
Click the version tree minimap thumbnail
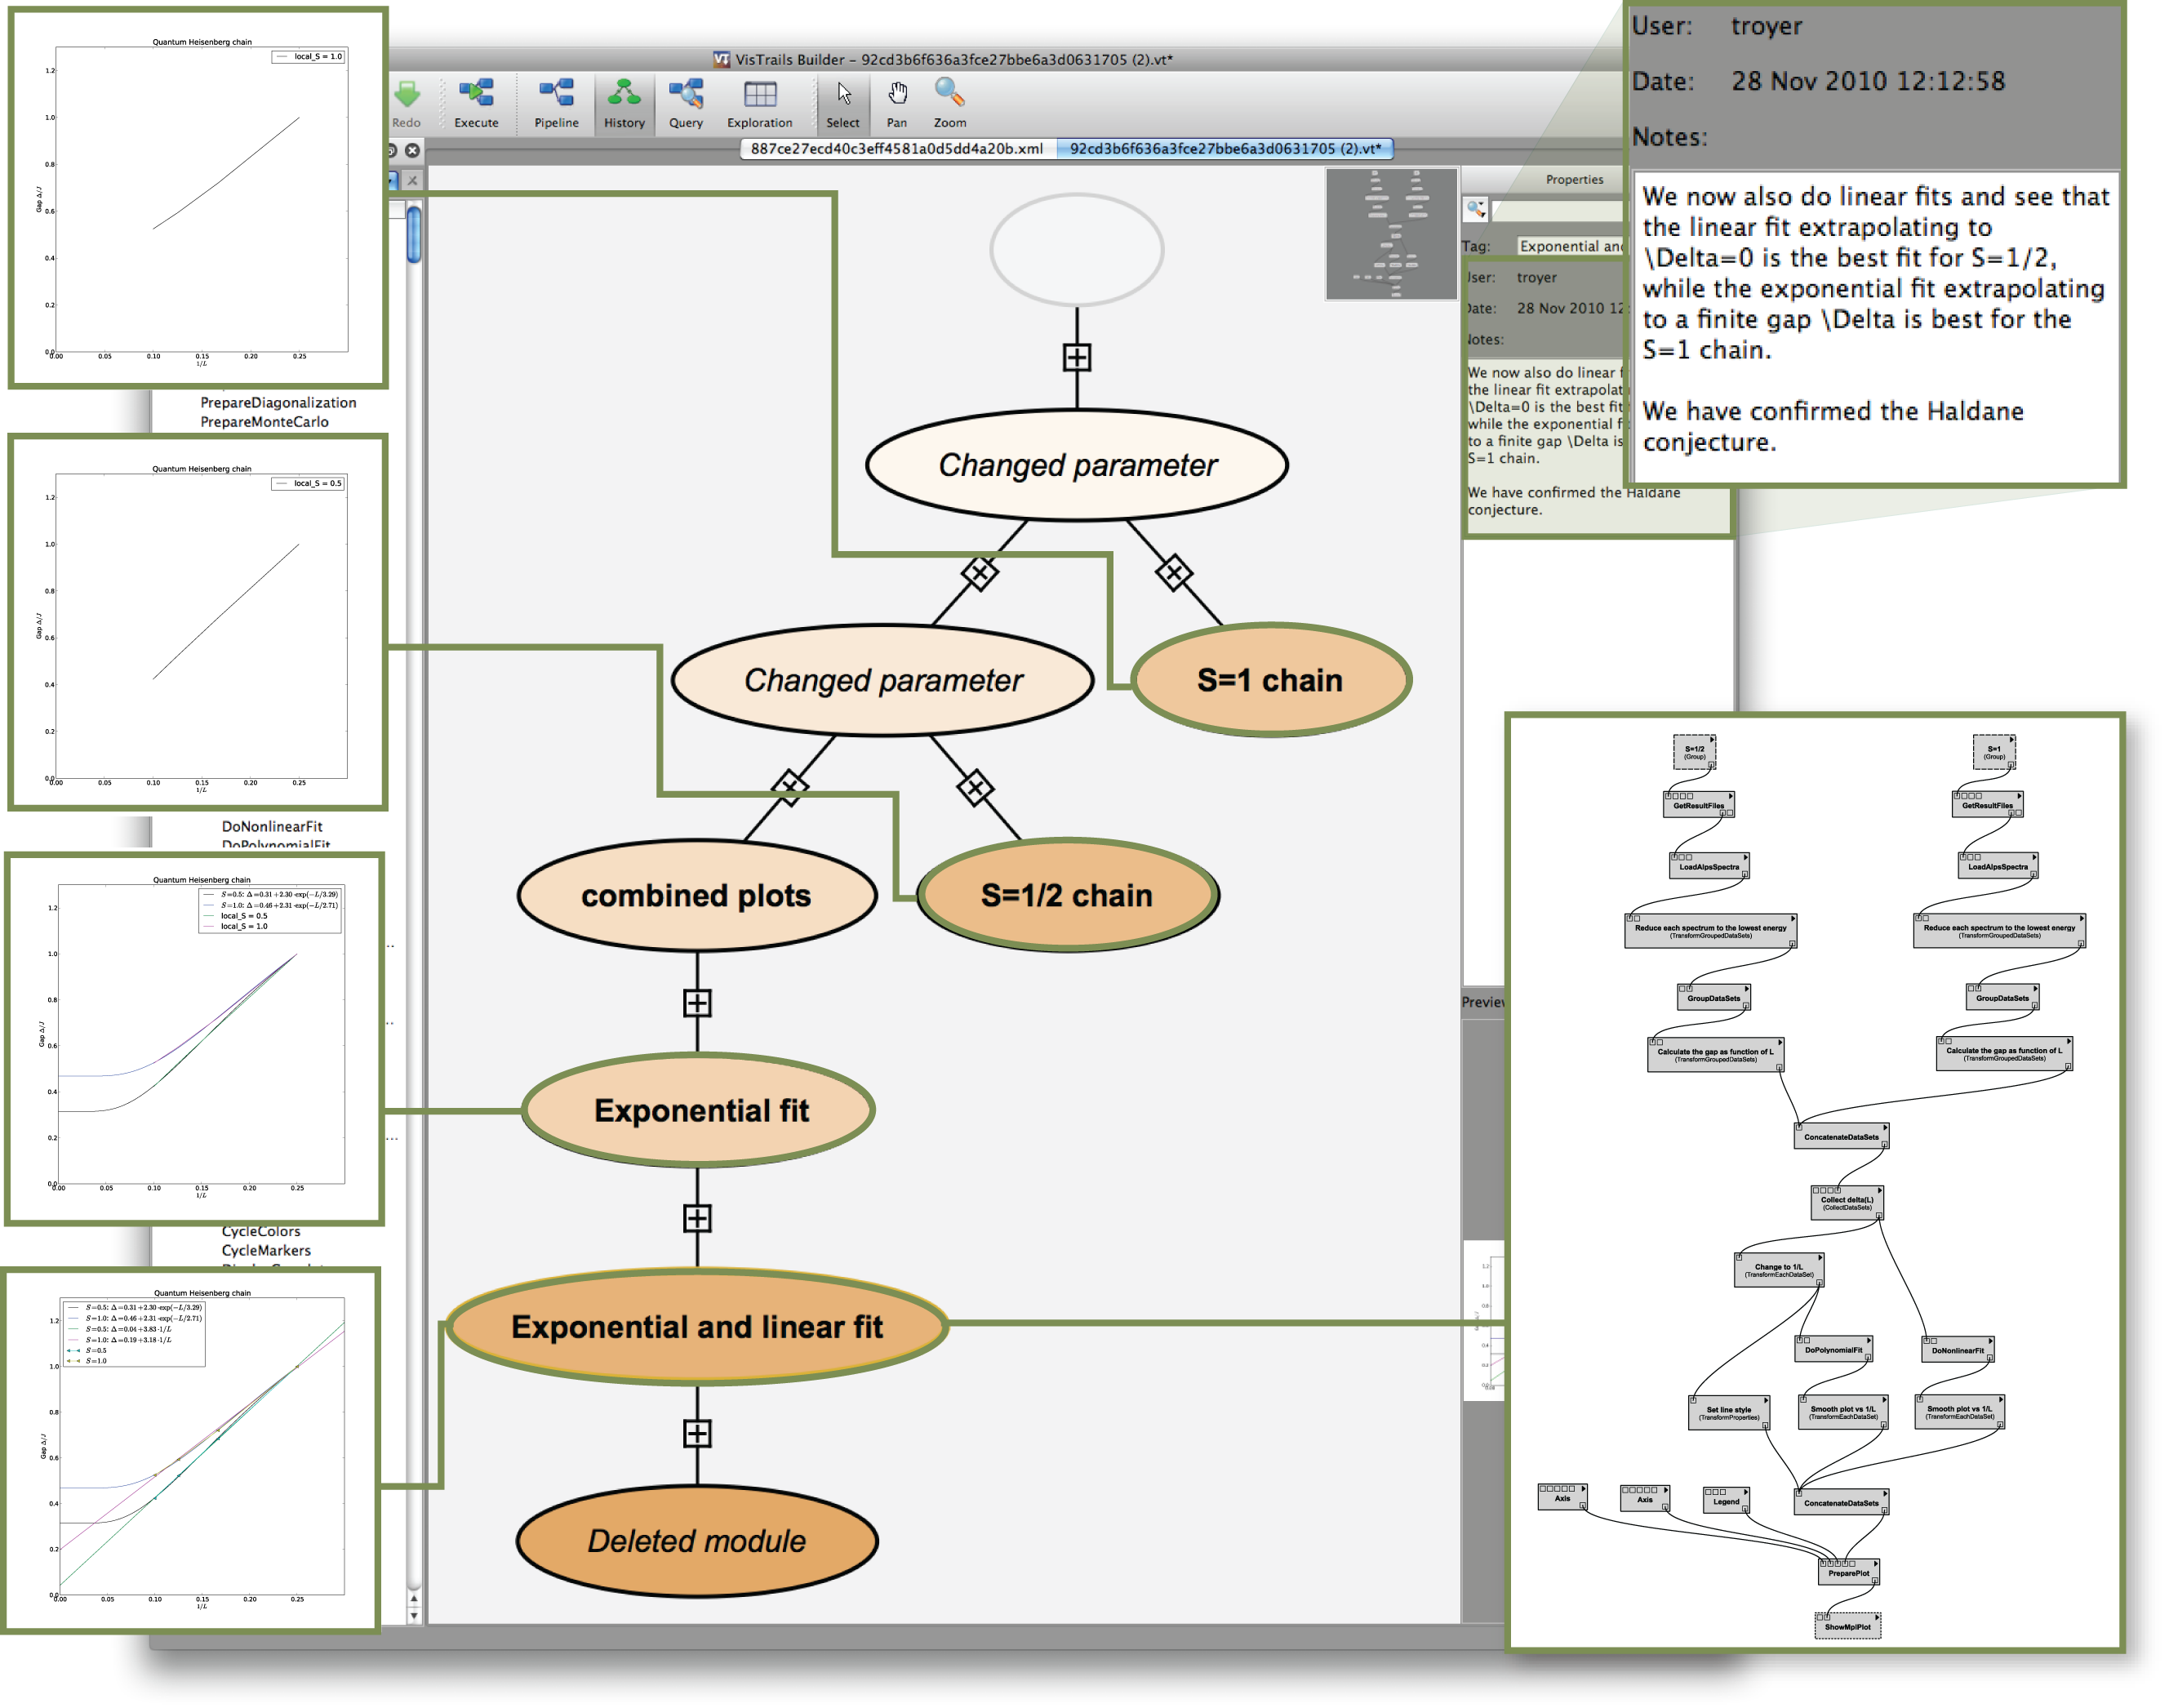1391,234
